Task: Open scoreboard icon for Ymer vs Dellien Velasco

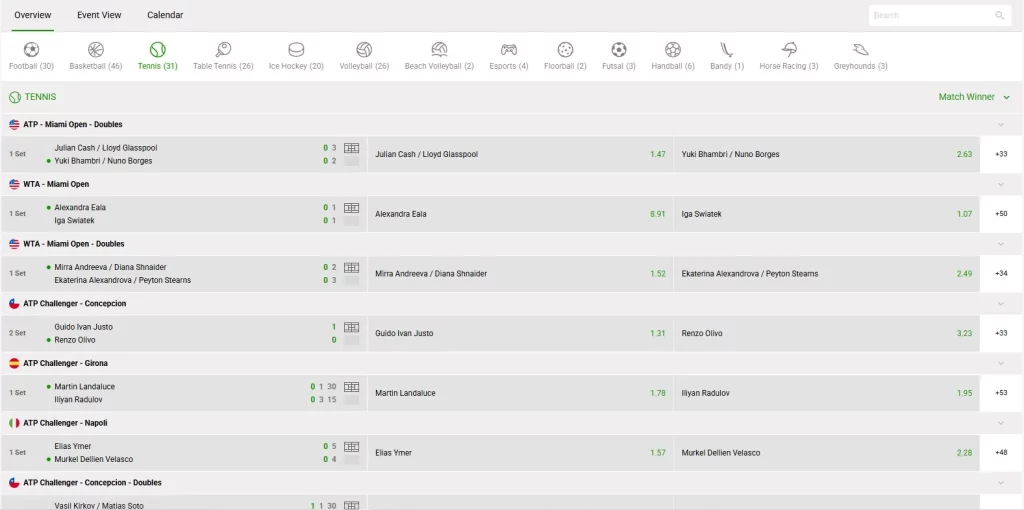Action: pos(351,447)
